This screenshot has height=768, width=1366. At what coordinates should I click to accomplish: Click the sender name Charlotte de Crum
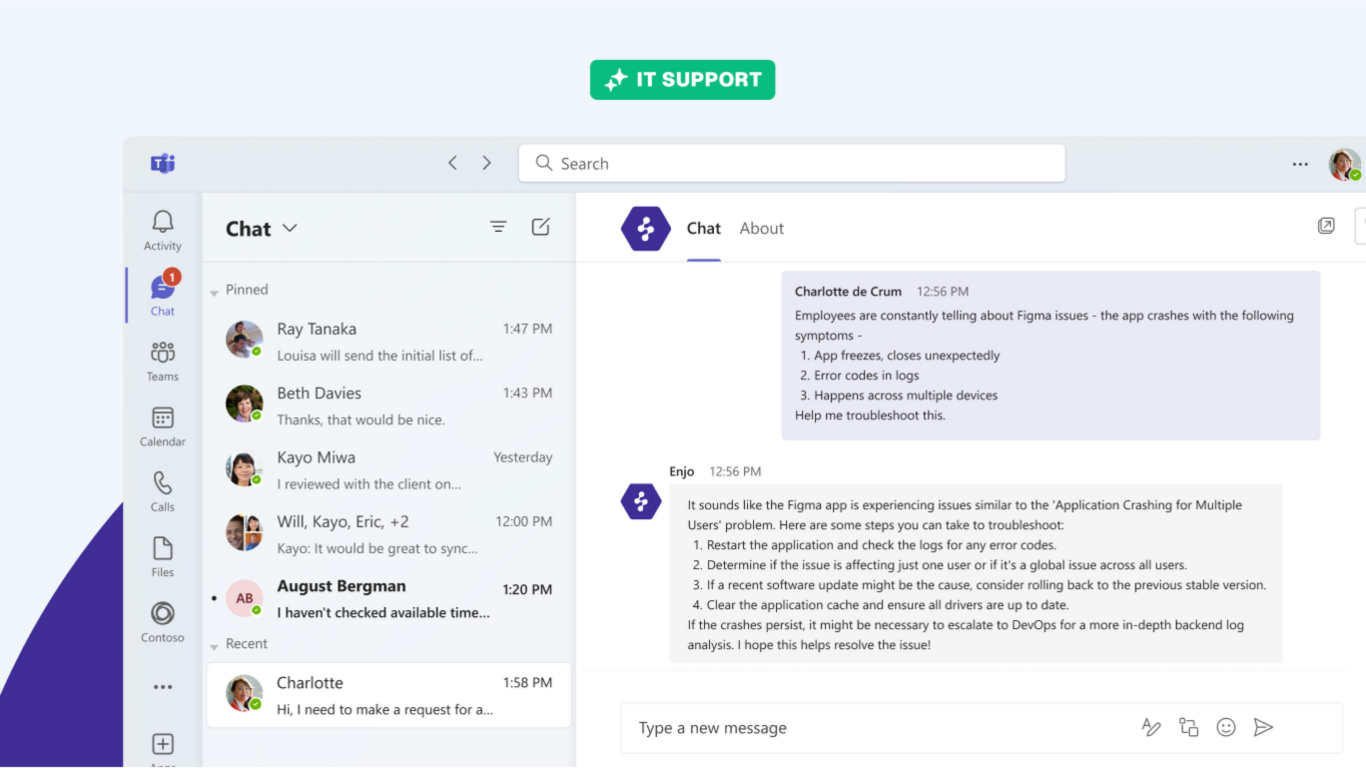(848, 292)
